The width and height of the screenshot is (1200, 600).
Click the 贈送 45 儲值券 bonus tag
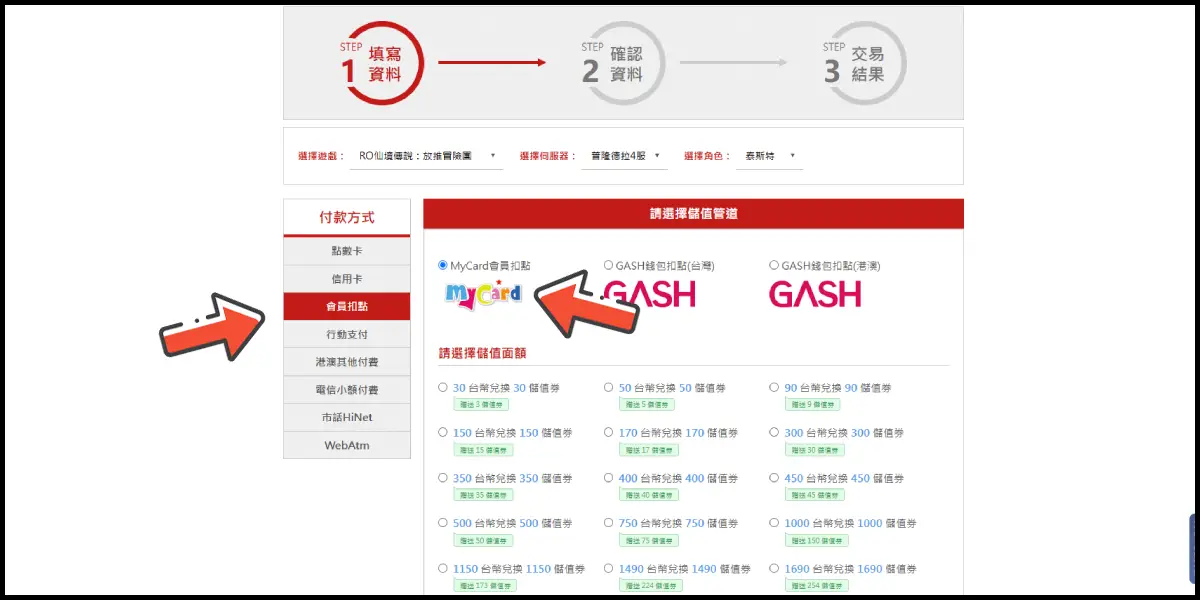[x=815, y=495]
